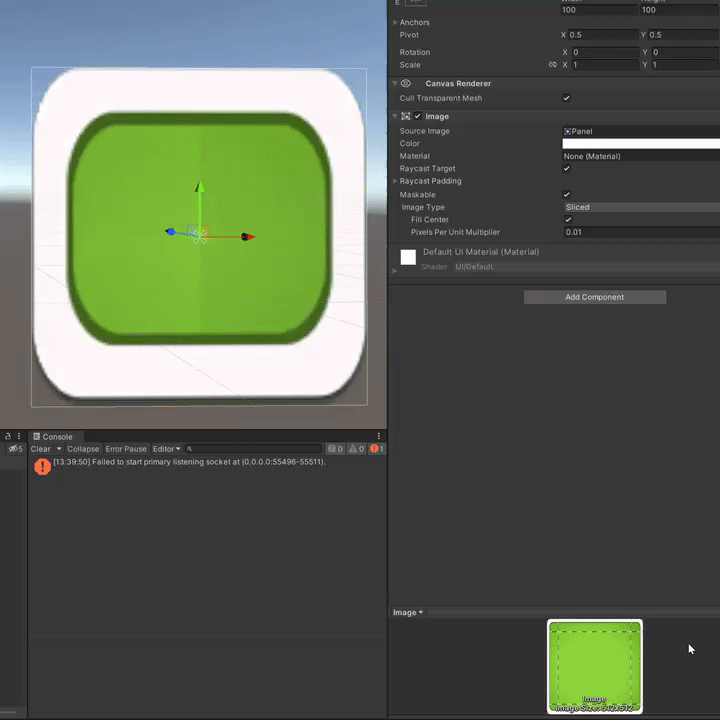The image size is (720, 720).
Task: Click the Rotation X field
Action: coord(605,52)
